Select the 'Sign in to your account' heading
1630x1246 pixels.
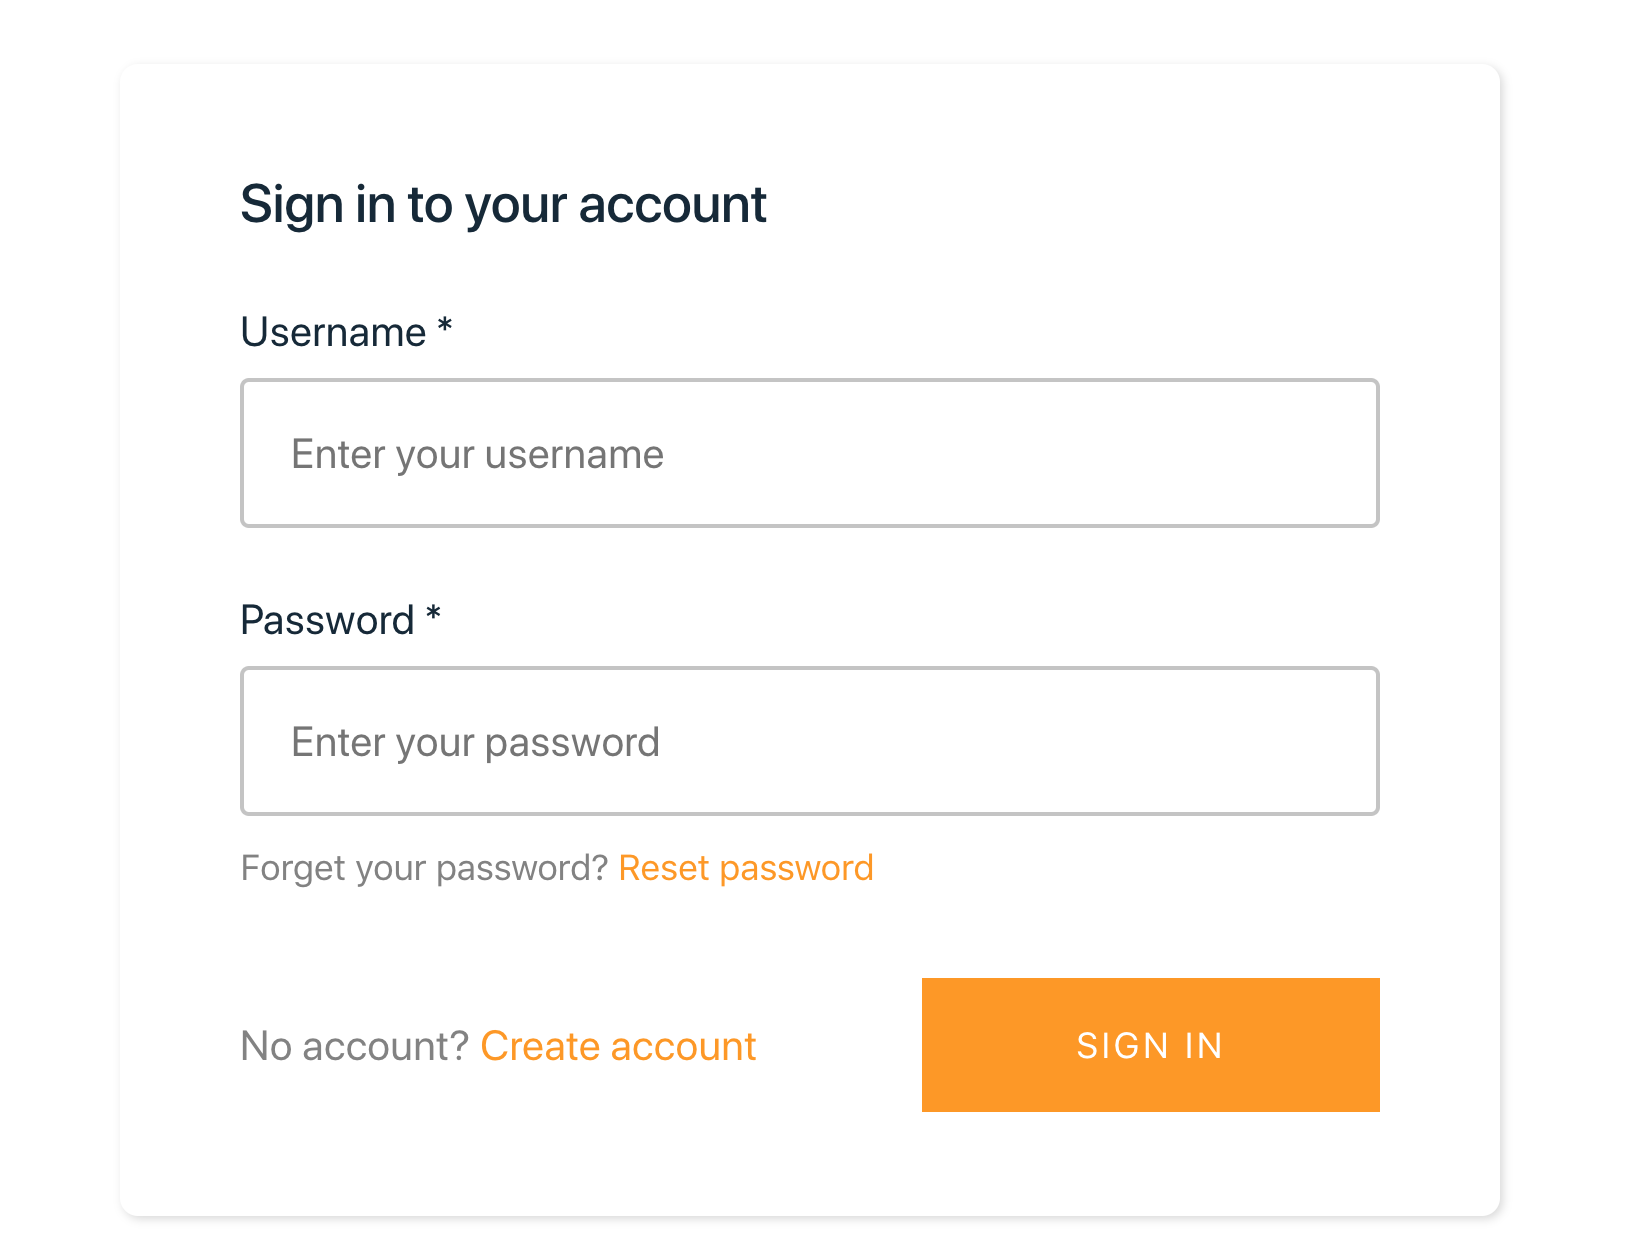(x=503, y=205)
